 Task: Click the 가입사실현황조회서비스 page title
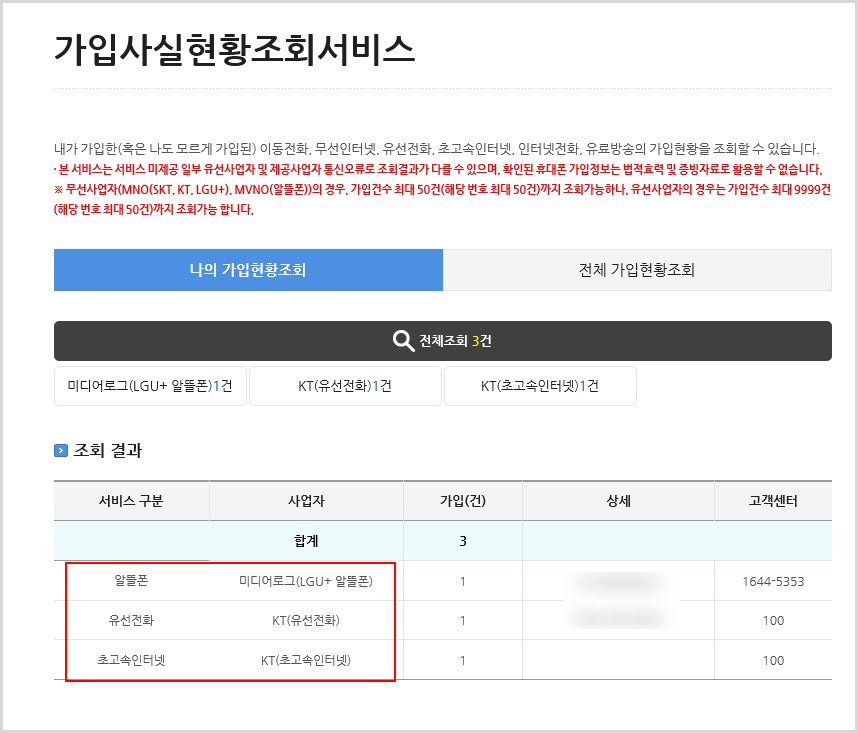coord(234,50)
